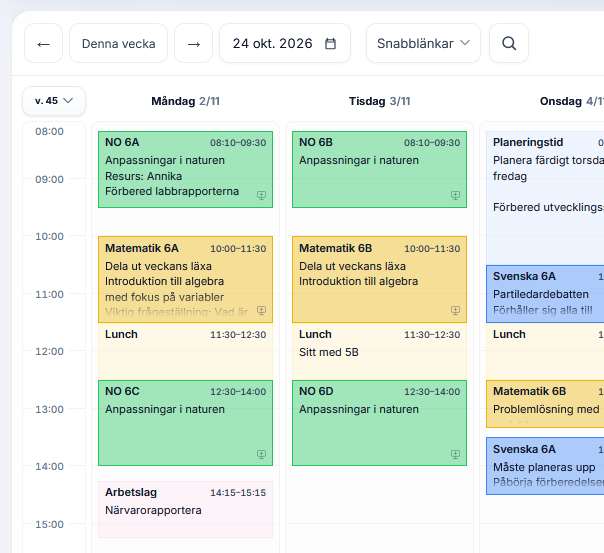604x553 pixels.
Task: Click the 12:00 time label
Action: pyautogui.click(x=49, y=352)
